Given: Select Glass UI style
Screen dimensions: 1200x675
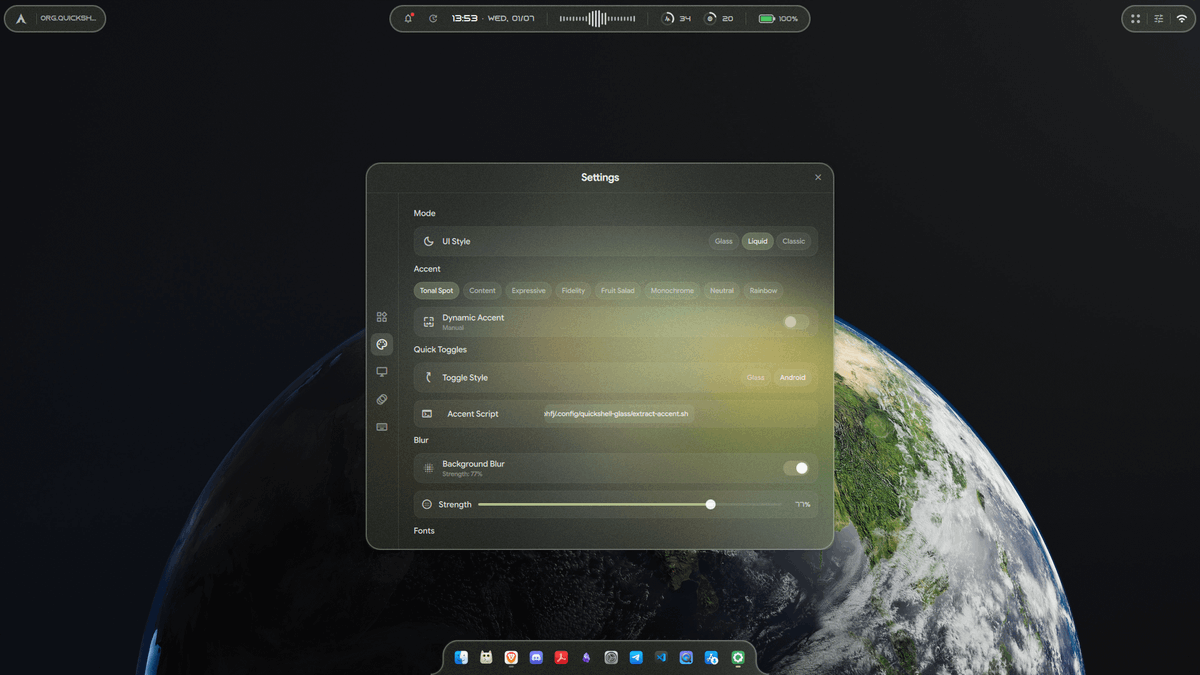Looking at the screenshot, I should 723,241.
